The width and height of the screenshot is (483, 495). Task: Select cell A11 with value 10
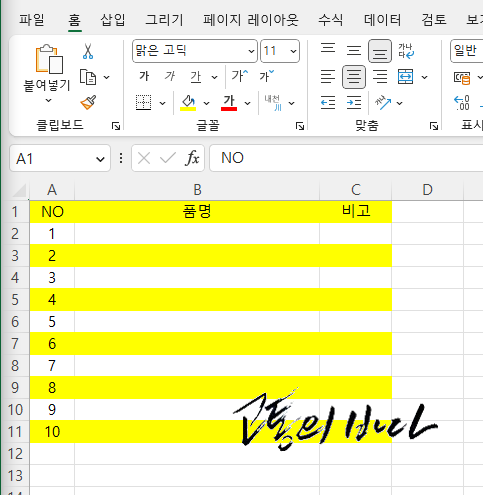coord(52,432)
